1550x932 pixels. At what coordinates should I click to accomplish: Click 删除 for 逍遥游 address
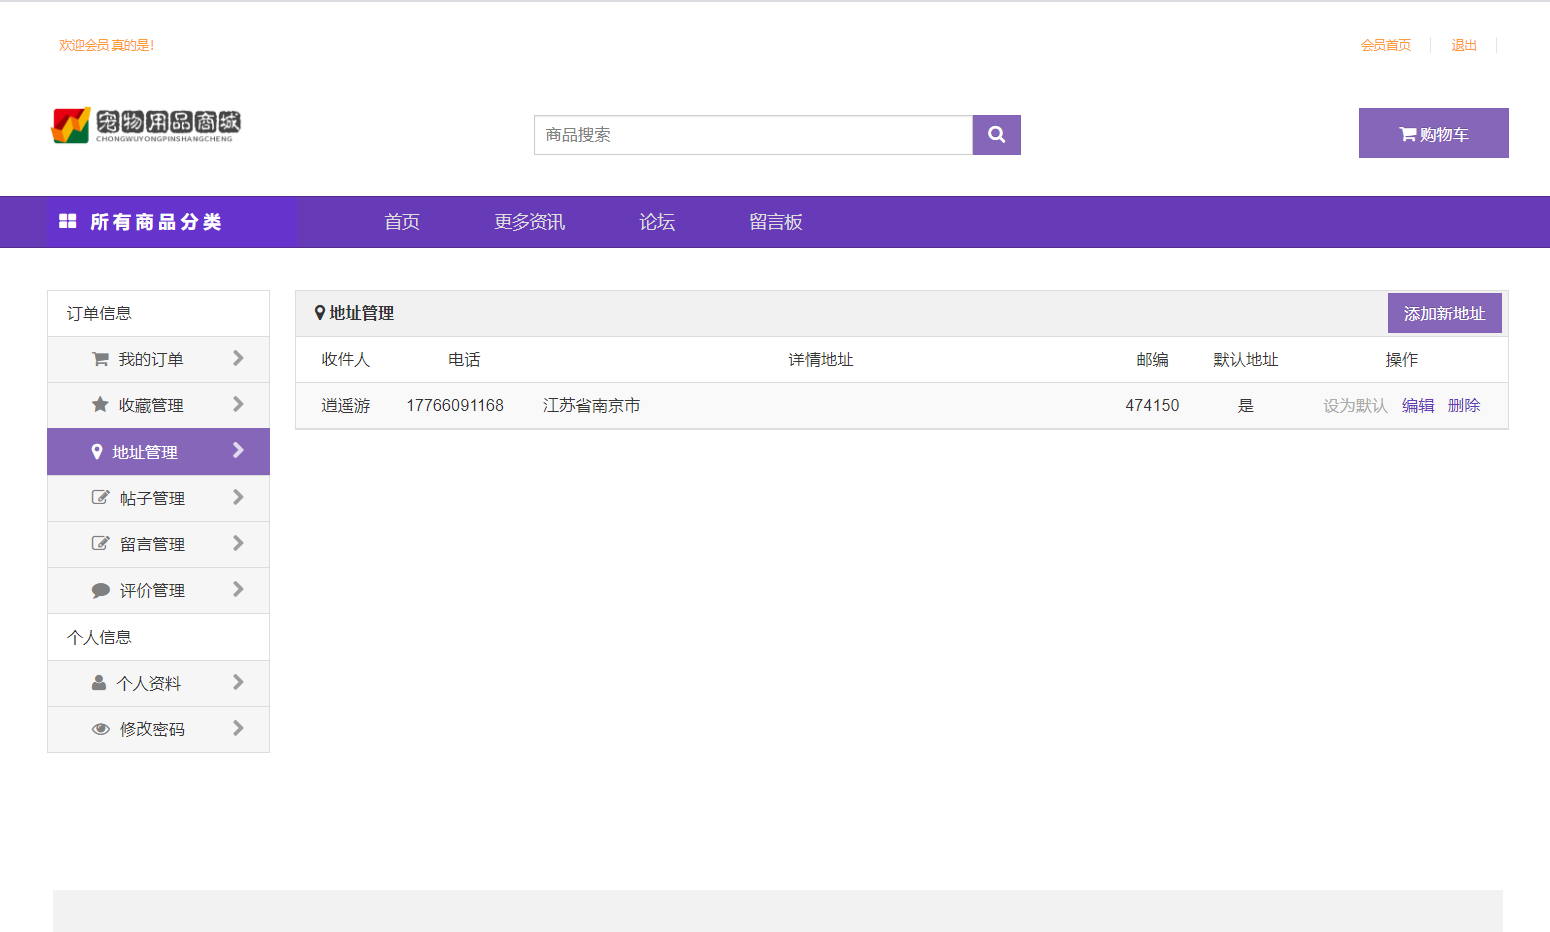(1464, 405)
